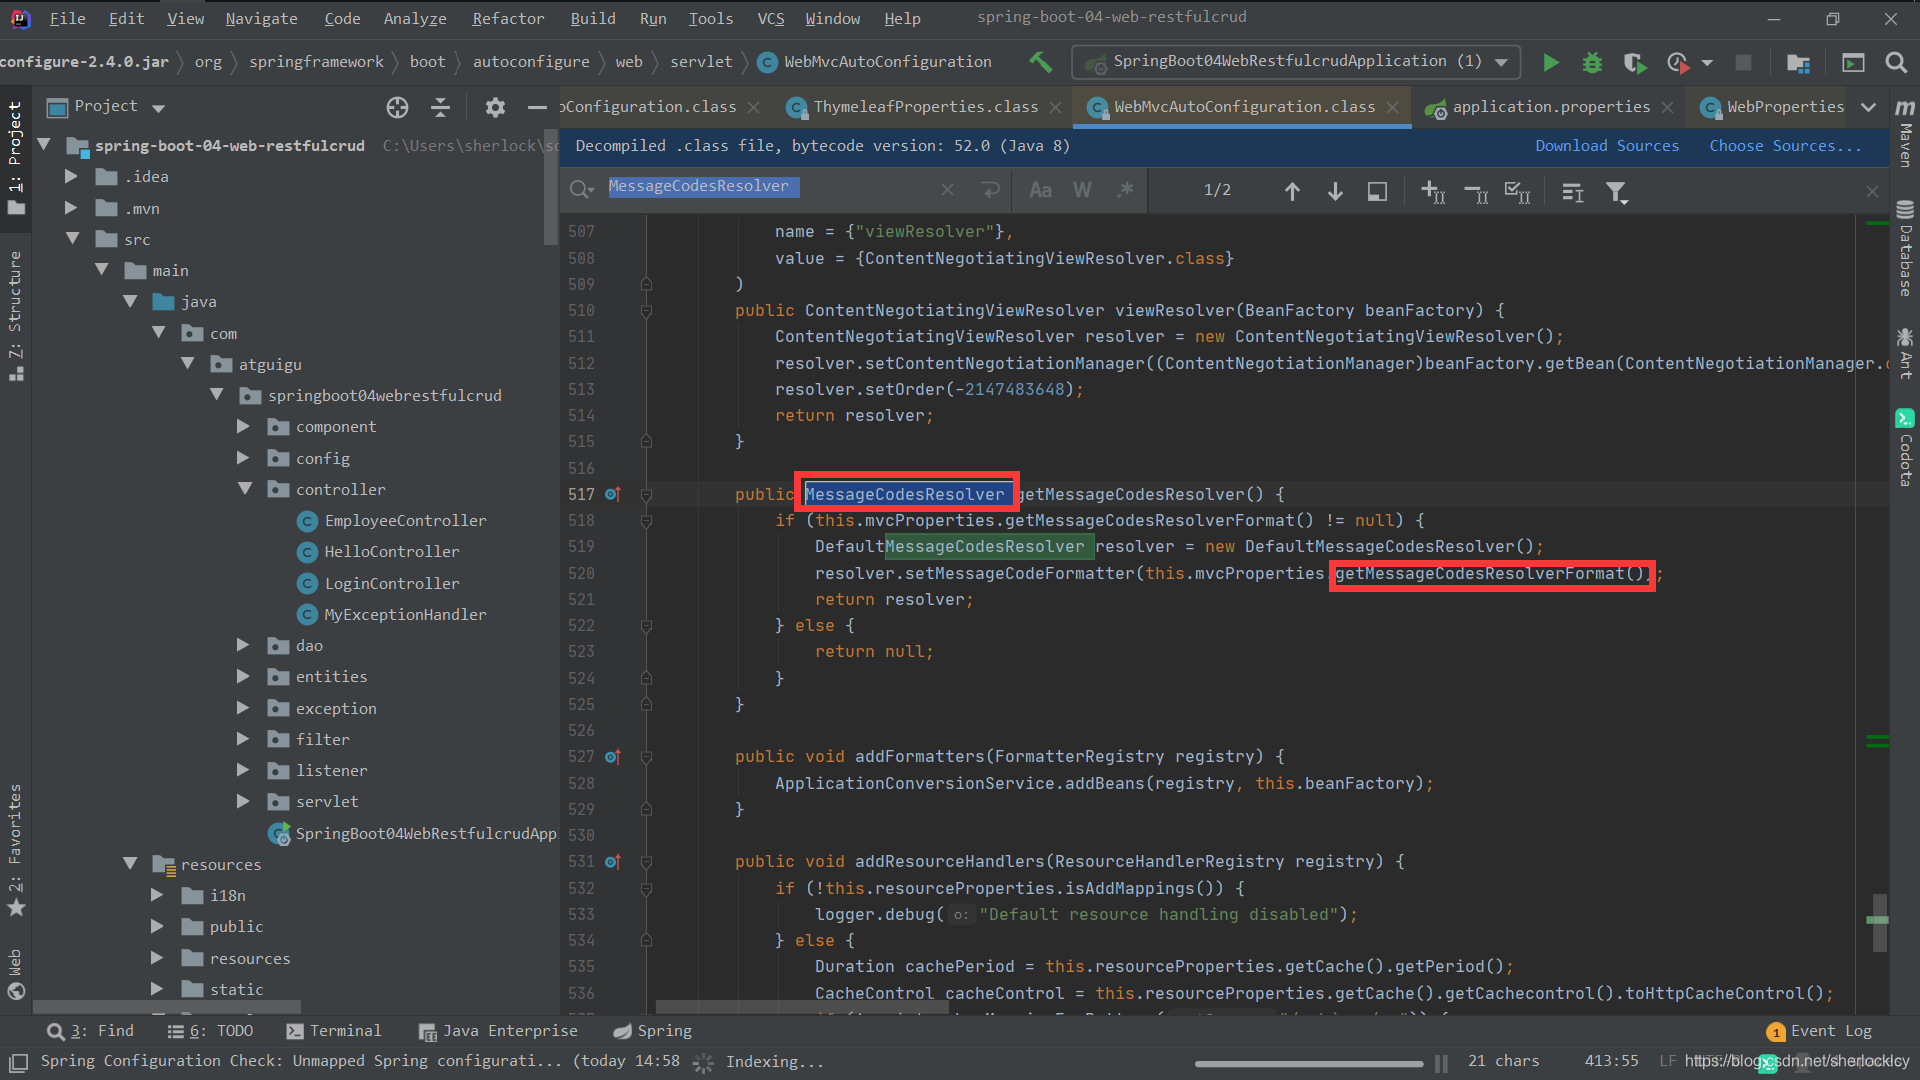Pause the indexing background task
The height and width of the screenshot is (1080, 1920).
coord(1441,1063)
